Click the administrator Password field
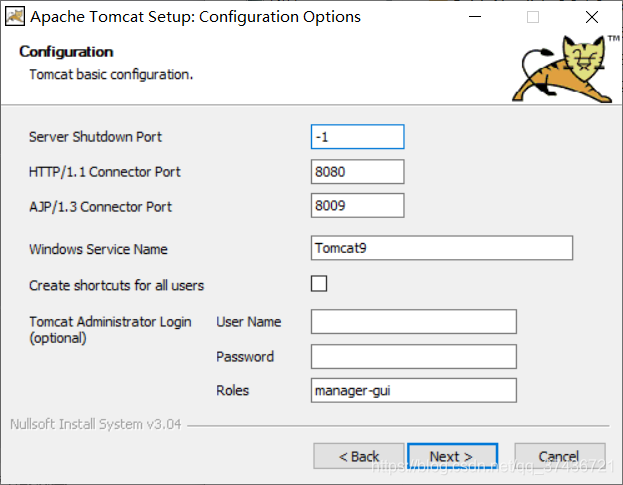Image resolution: width=623 pixels, height=485 pixels. point(414,356)
